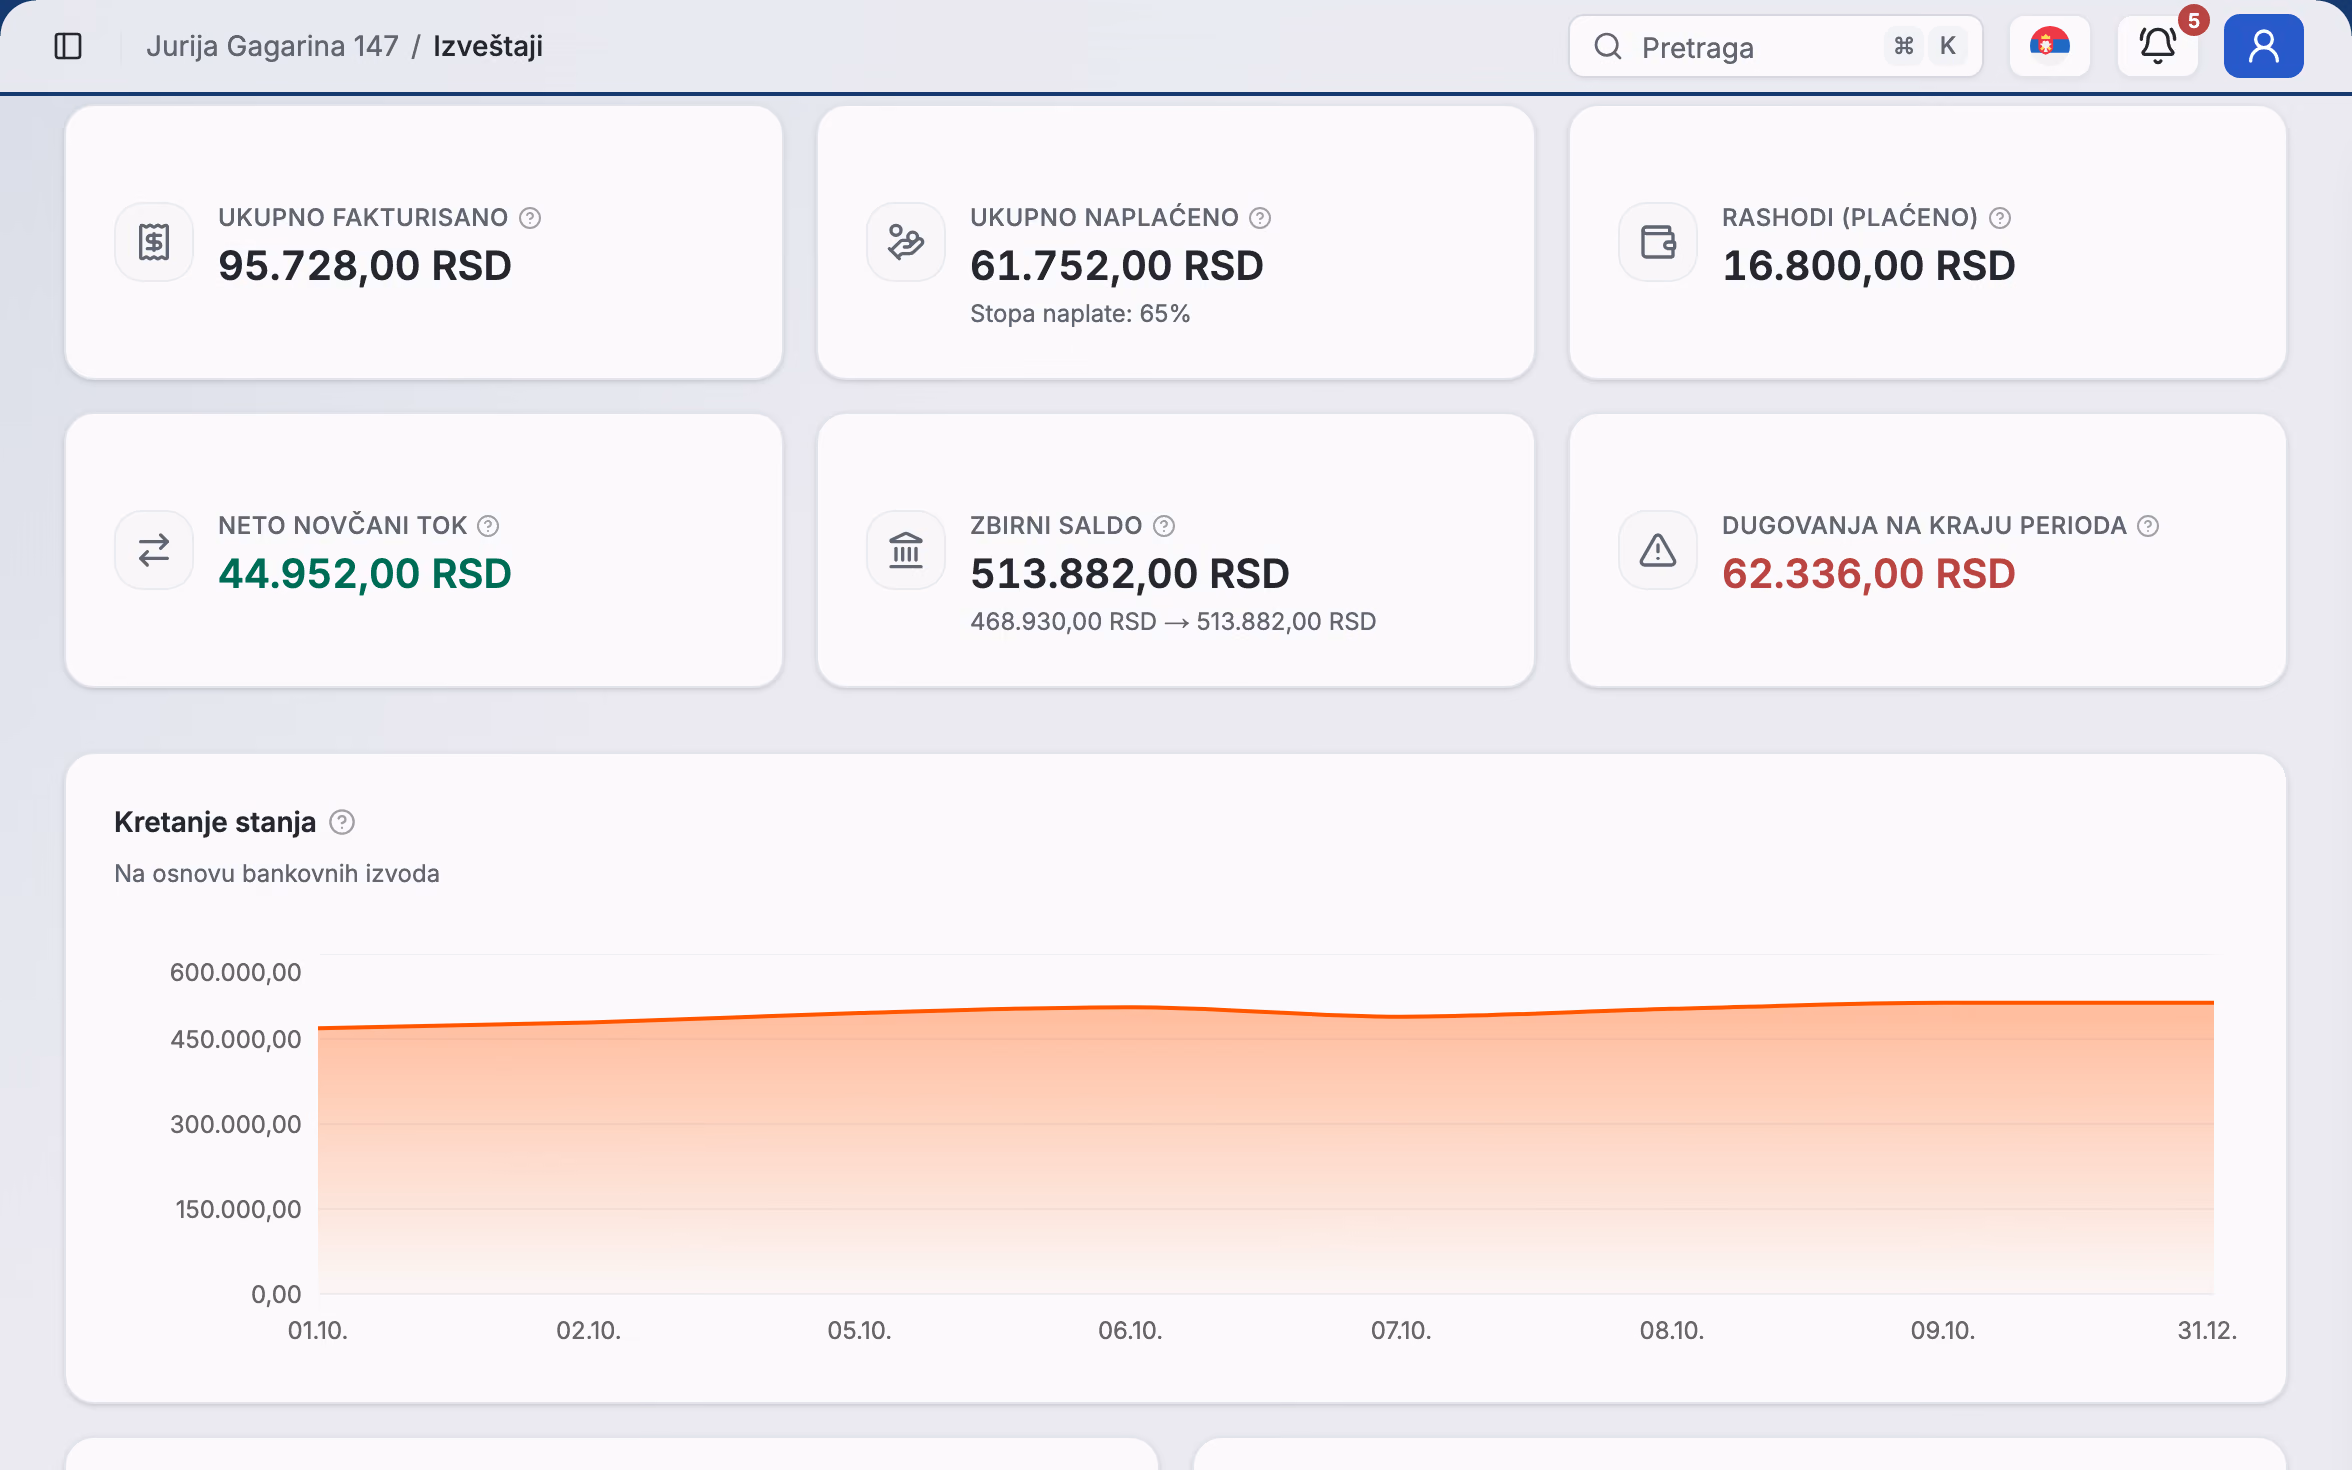This screenshot has height=1470, width=2352.
Task: Click Na osnovu bankovnih izvoda subtitle
Action: pos(277,874)
